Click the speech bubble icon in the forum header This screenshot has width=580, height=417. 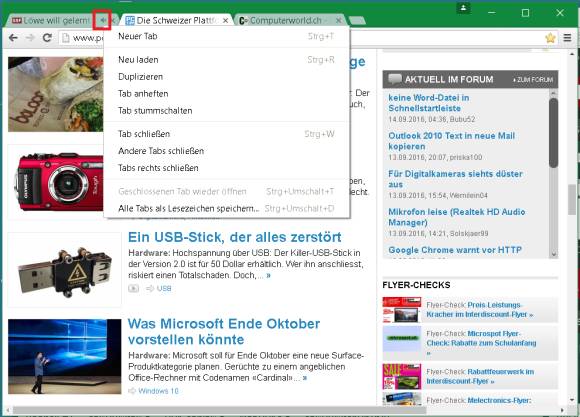click(394, 79)
